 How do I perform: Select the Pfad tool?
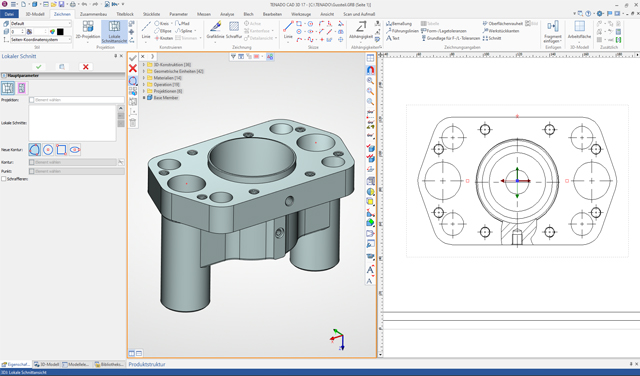182,24
